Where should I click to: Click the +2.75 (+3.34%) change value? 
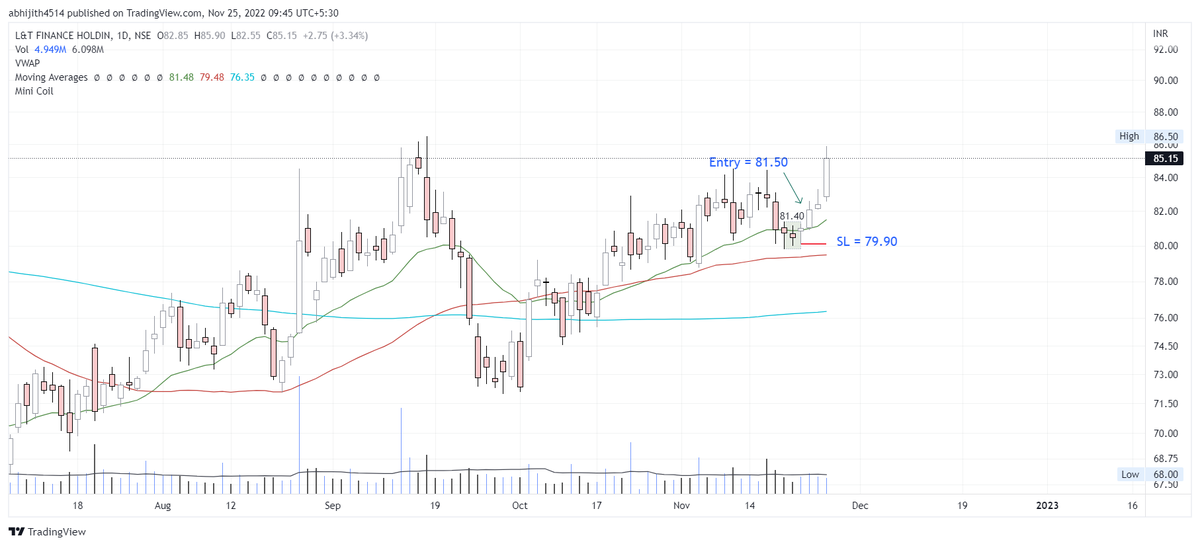pyautogui.click(x=334, y=35)
